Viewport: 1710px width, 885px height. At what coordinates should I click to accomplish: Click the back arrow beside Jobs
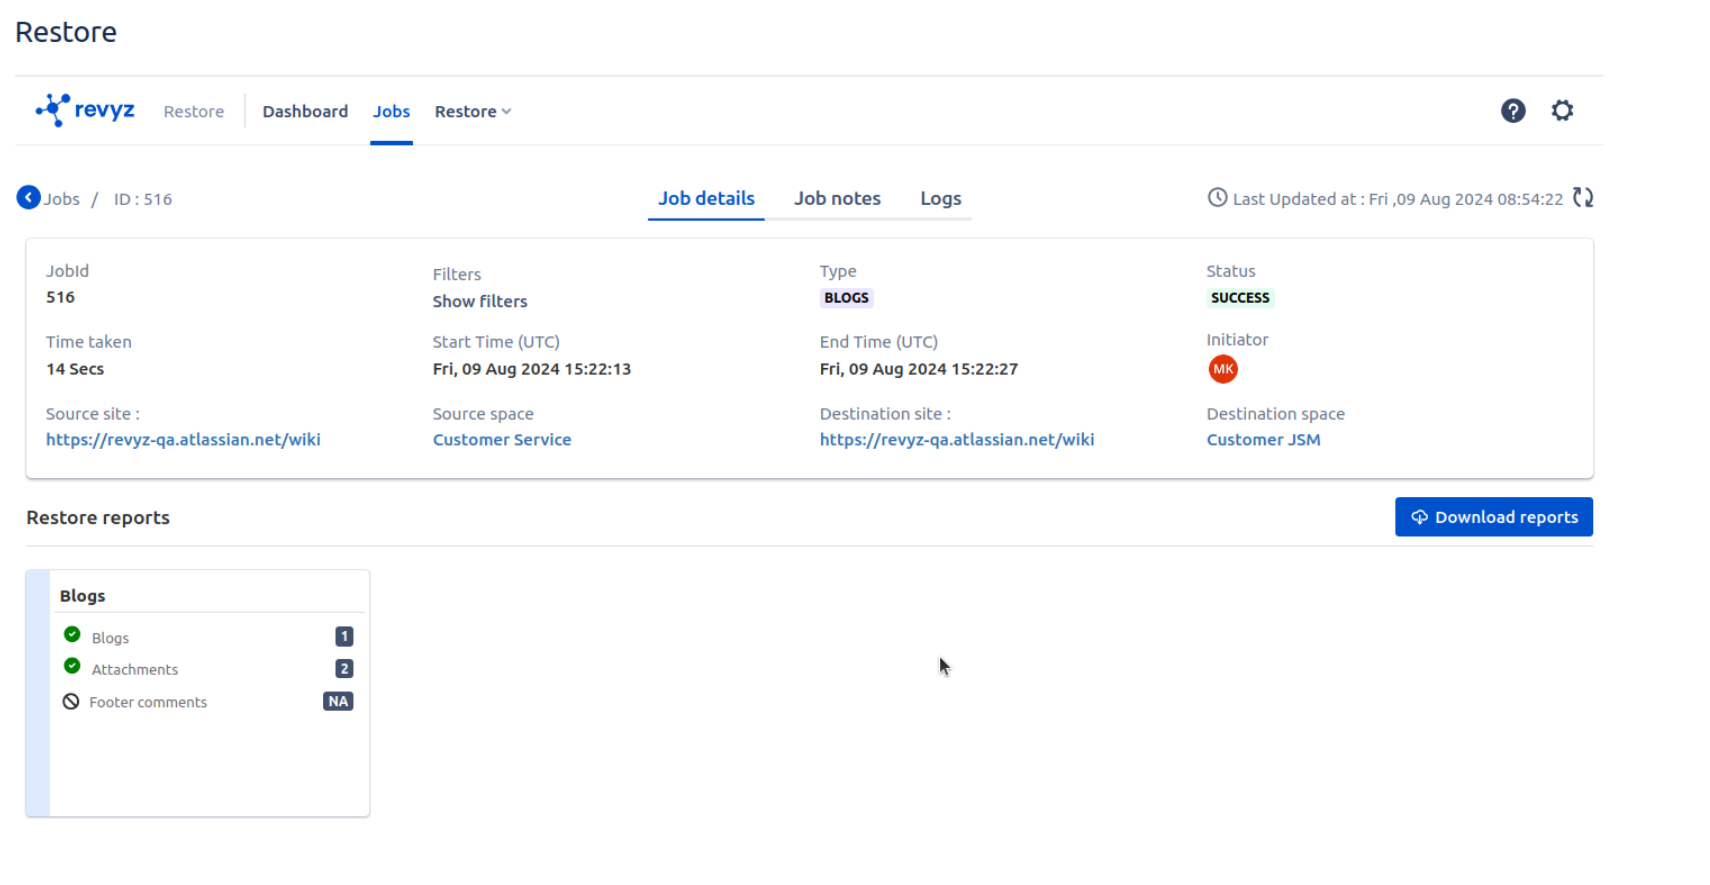coord(28,198)
